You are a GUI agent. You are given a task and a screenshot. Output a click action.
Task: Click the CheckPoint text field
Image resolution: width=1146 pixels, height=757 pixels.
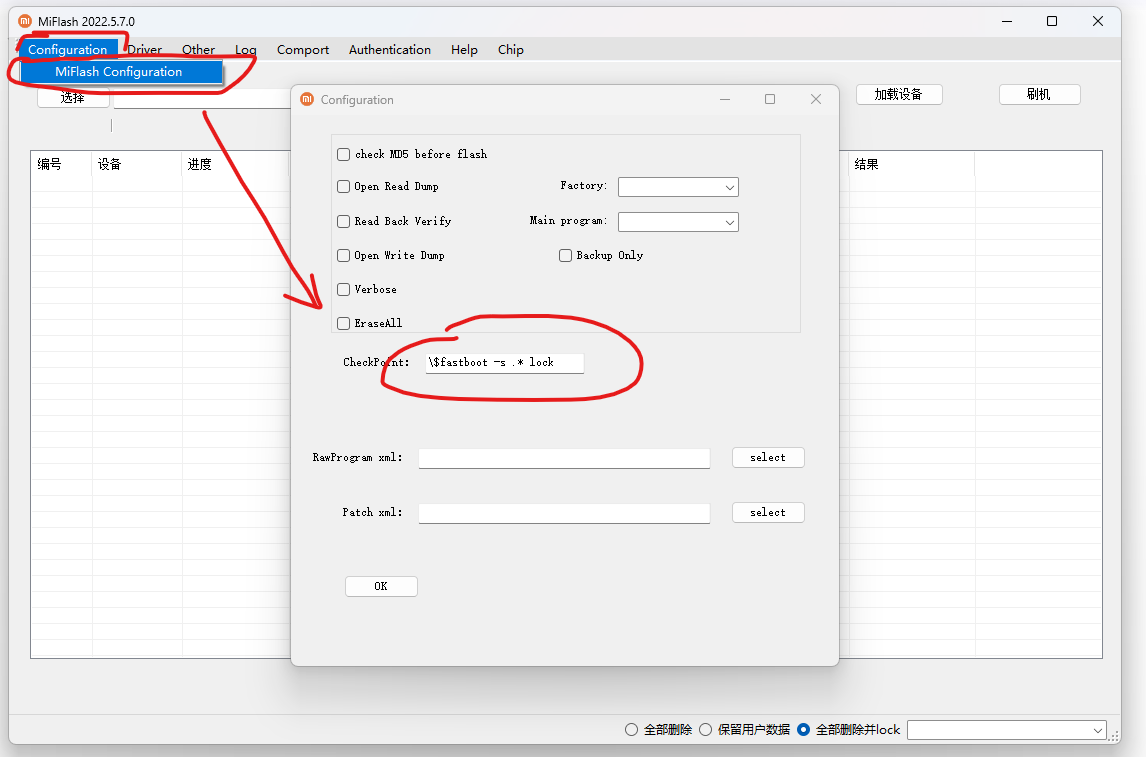pyautogui.click(x=504, y=363)
